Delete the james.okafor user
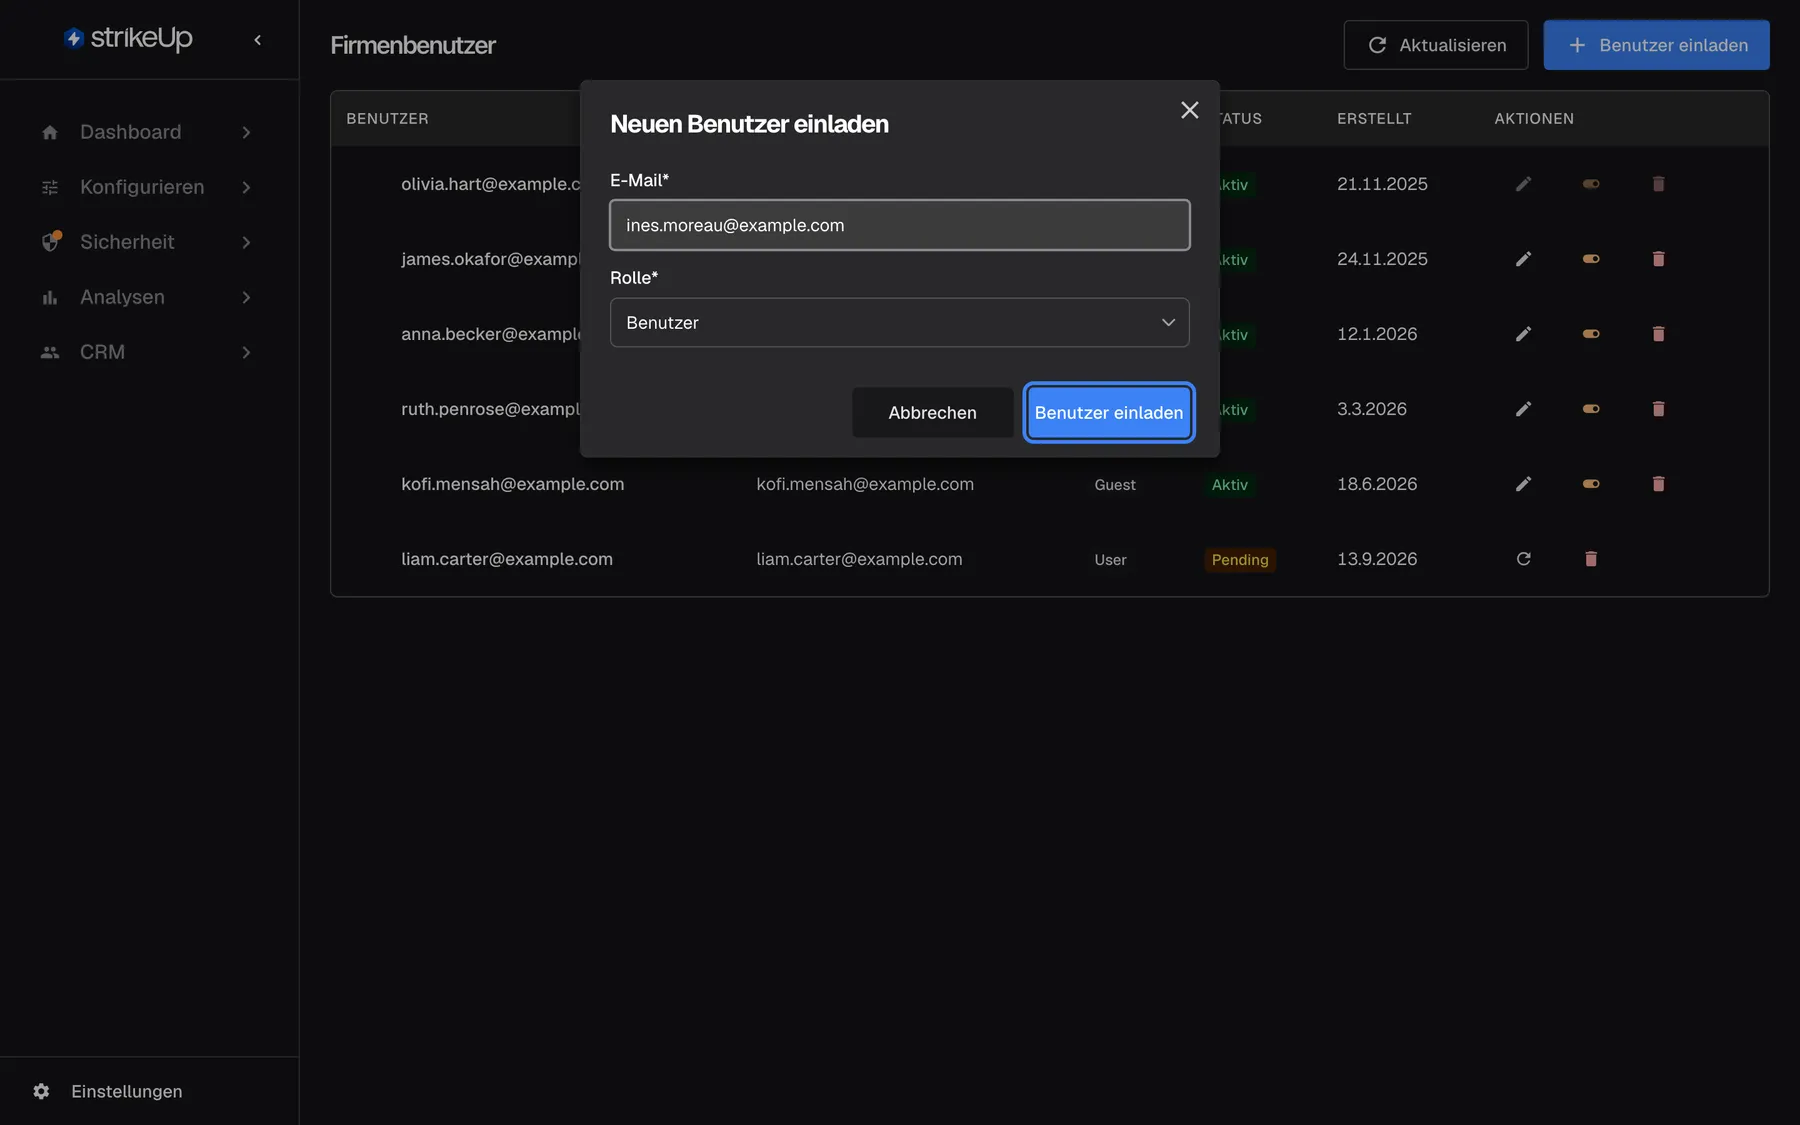 pyautogui.click(x=1658, y=259)
